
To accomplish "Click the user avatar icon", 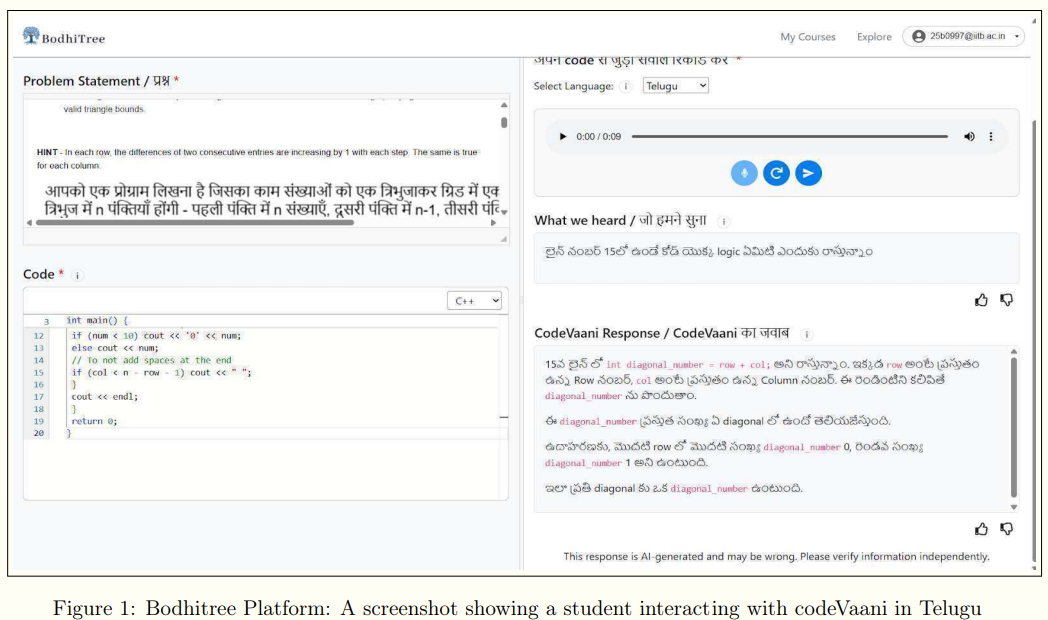I will (x=918, y=36).
